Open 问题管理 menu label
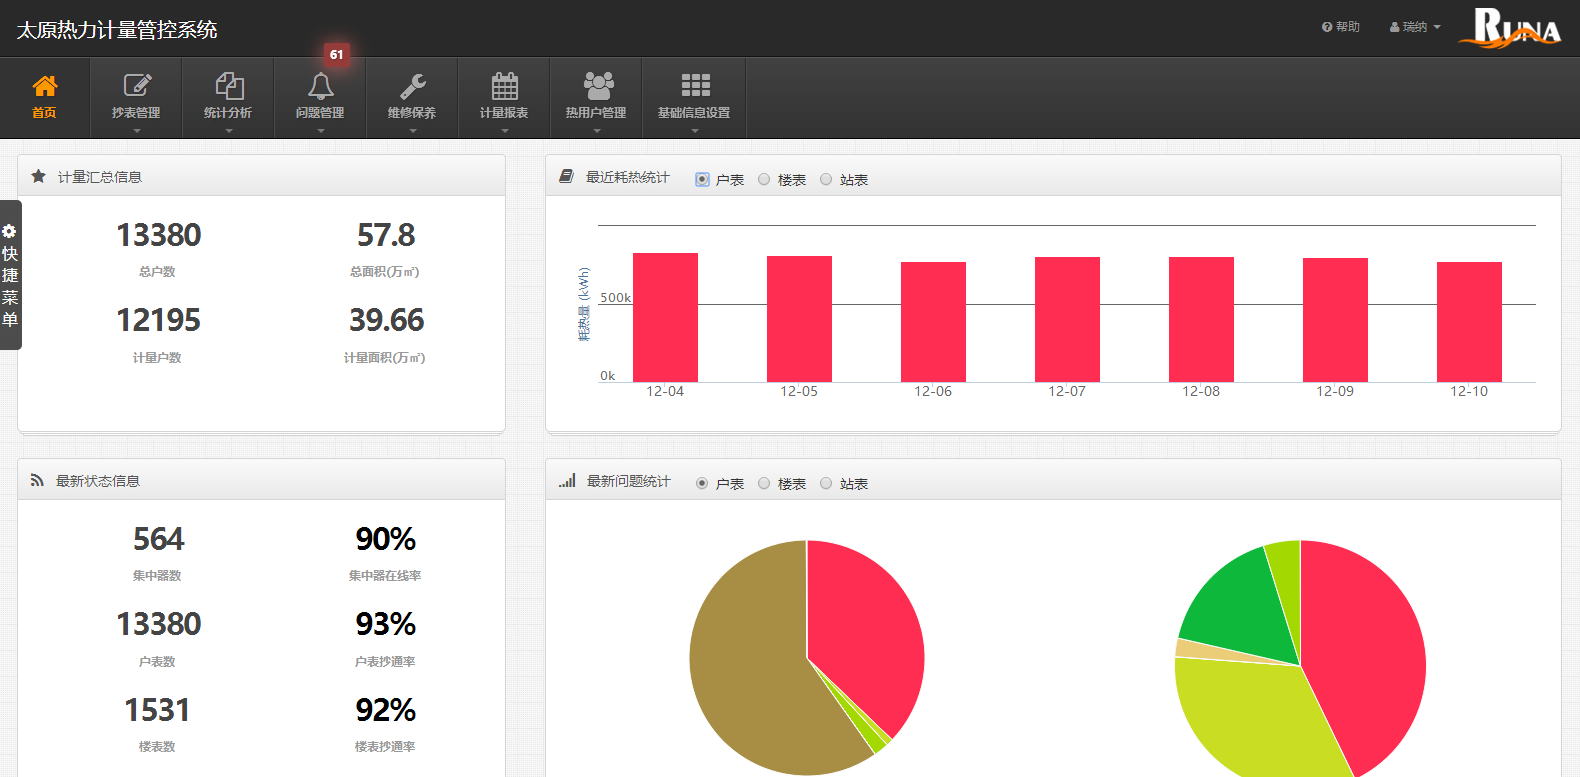 320,113
